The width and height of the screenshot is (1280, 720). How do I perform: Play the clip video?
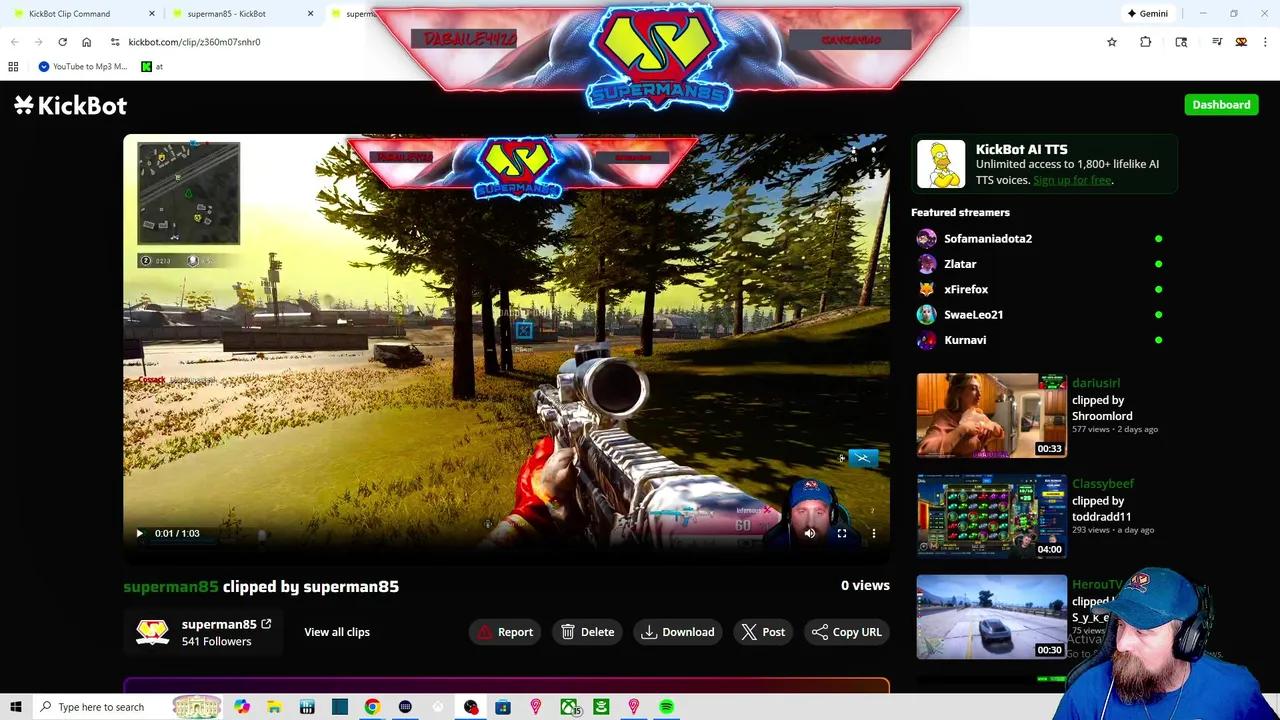pos(139,533)
